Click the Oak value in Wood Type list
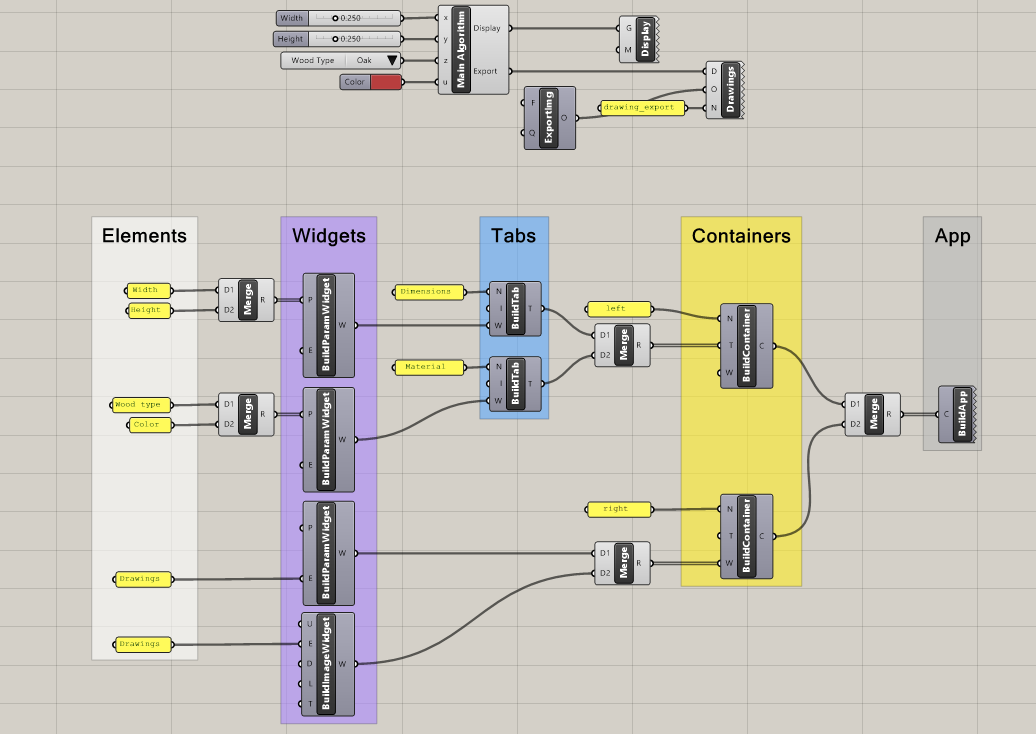This screenshot has width=1036, height=734. 363,61
